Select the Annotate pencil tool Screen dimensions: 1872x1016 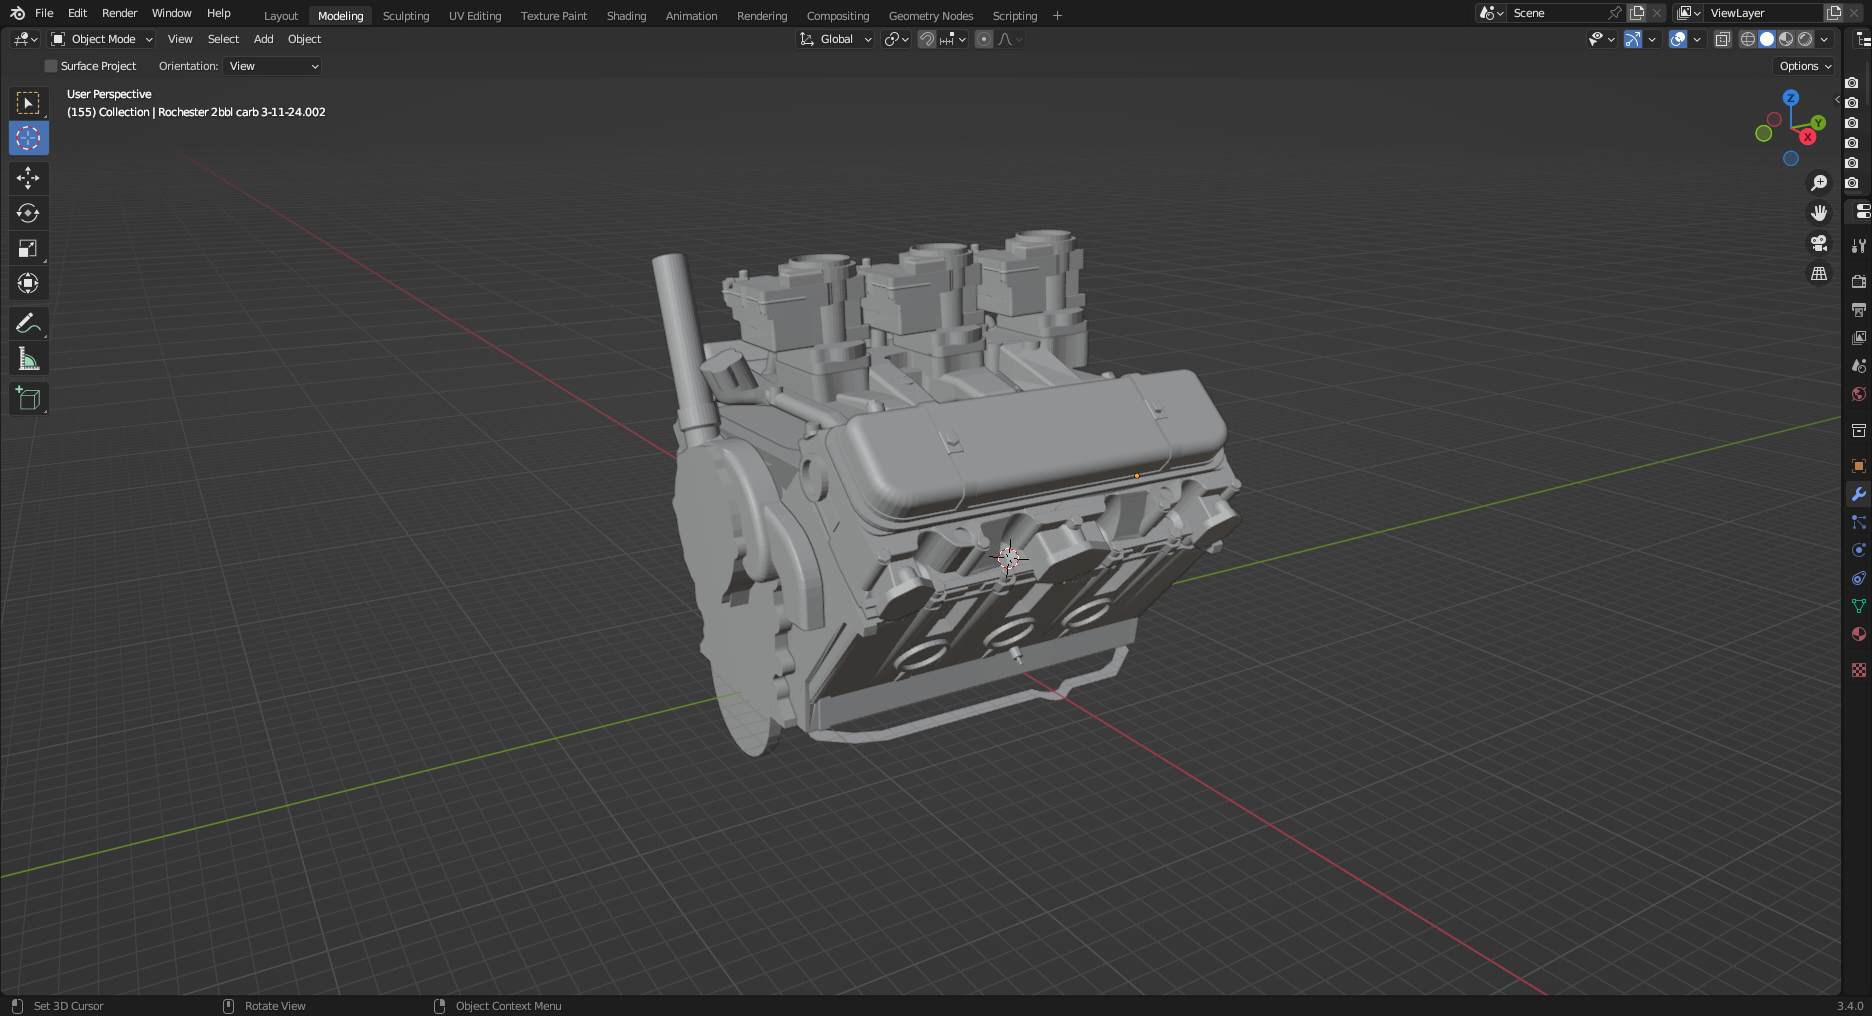tap(28, 323)
